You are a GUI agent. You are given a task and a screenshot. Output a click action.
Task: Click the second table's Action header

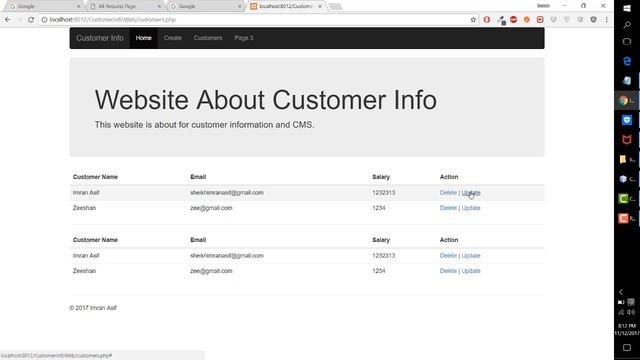[449, 240]
